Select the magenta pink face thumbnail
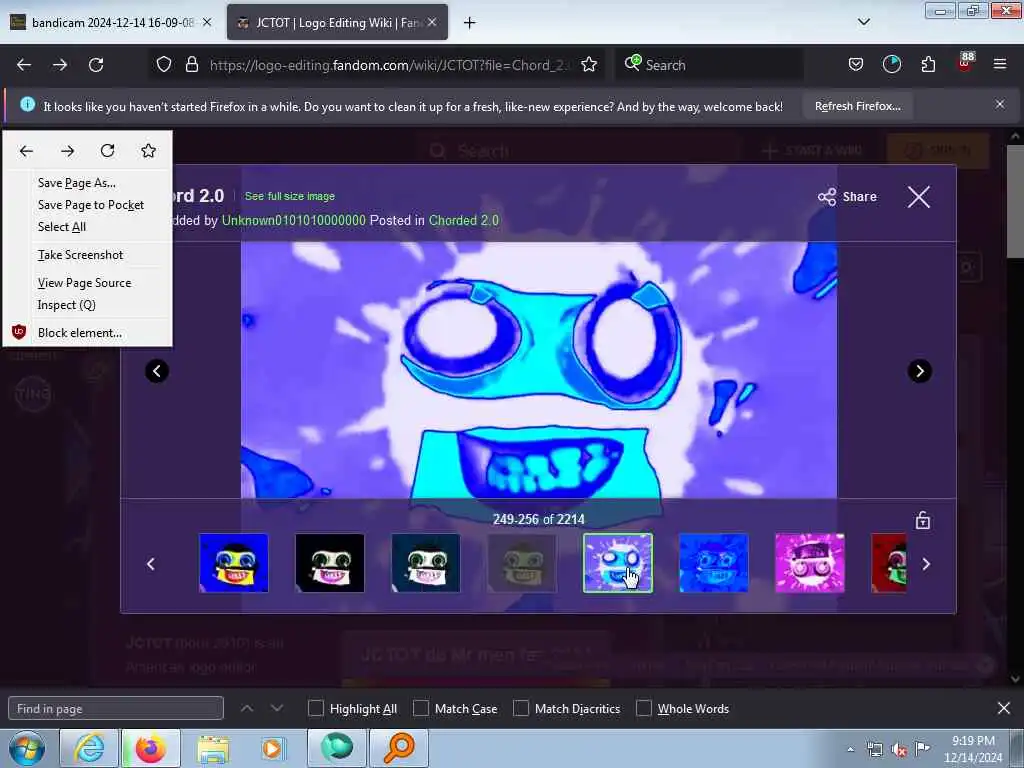This screenshot has height=768, width=1024. [x=809, y=563]
